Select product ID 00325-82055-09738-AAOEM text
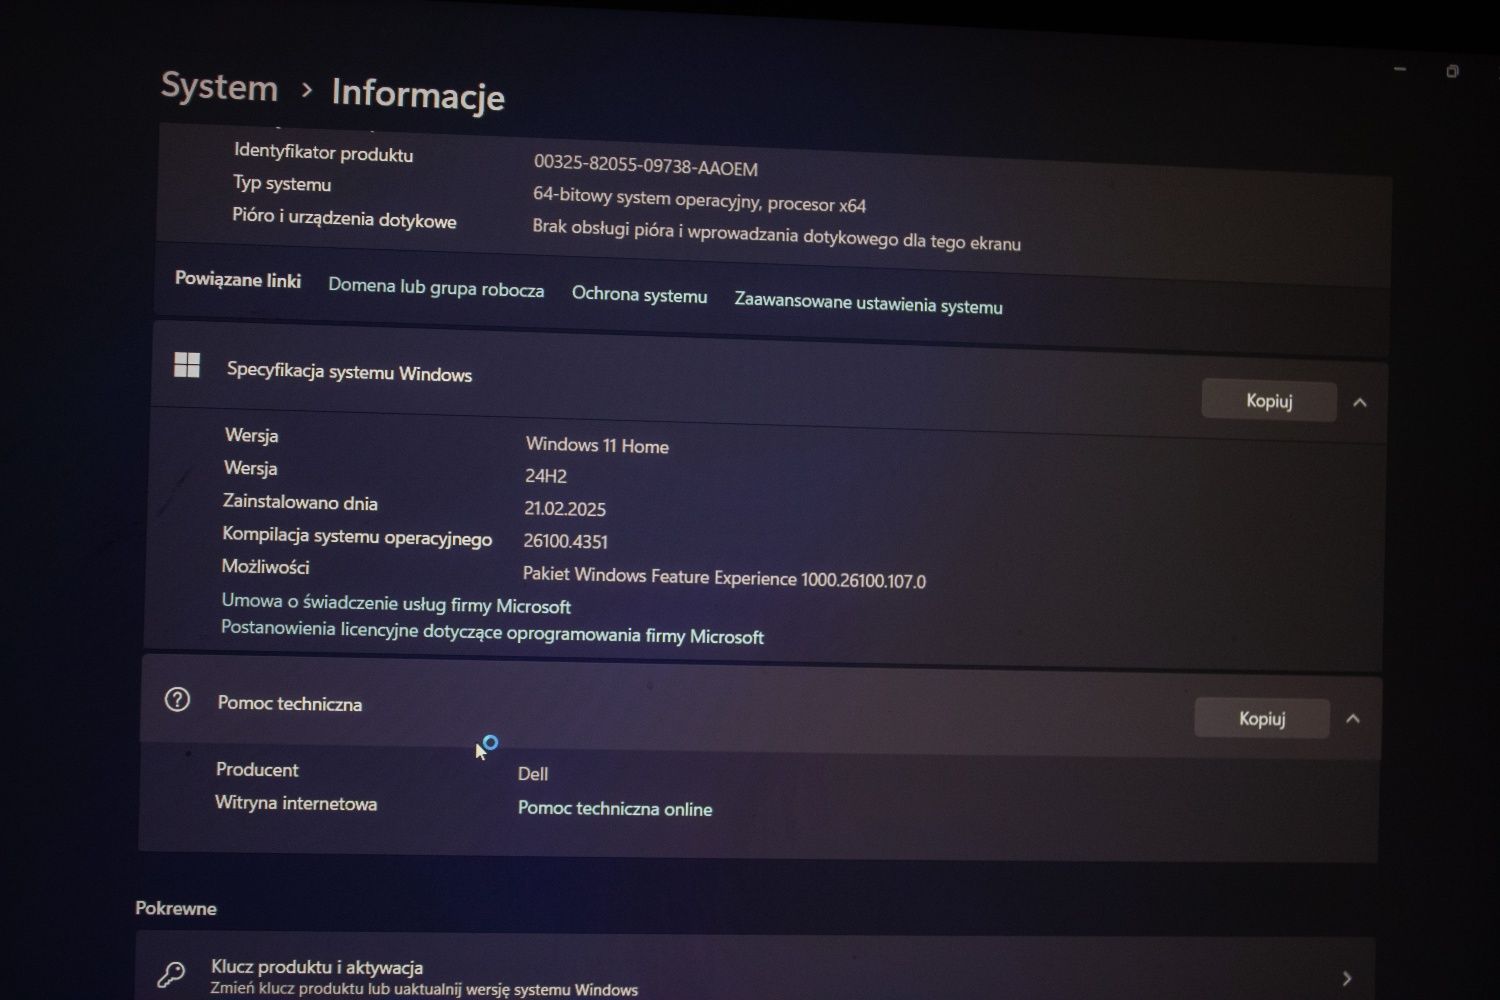 click(x=646, y=165)
